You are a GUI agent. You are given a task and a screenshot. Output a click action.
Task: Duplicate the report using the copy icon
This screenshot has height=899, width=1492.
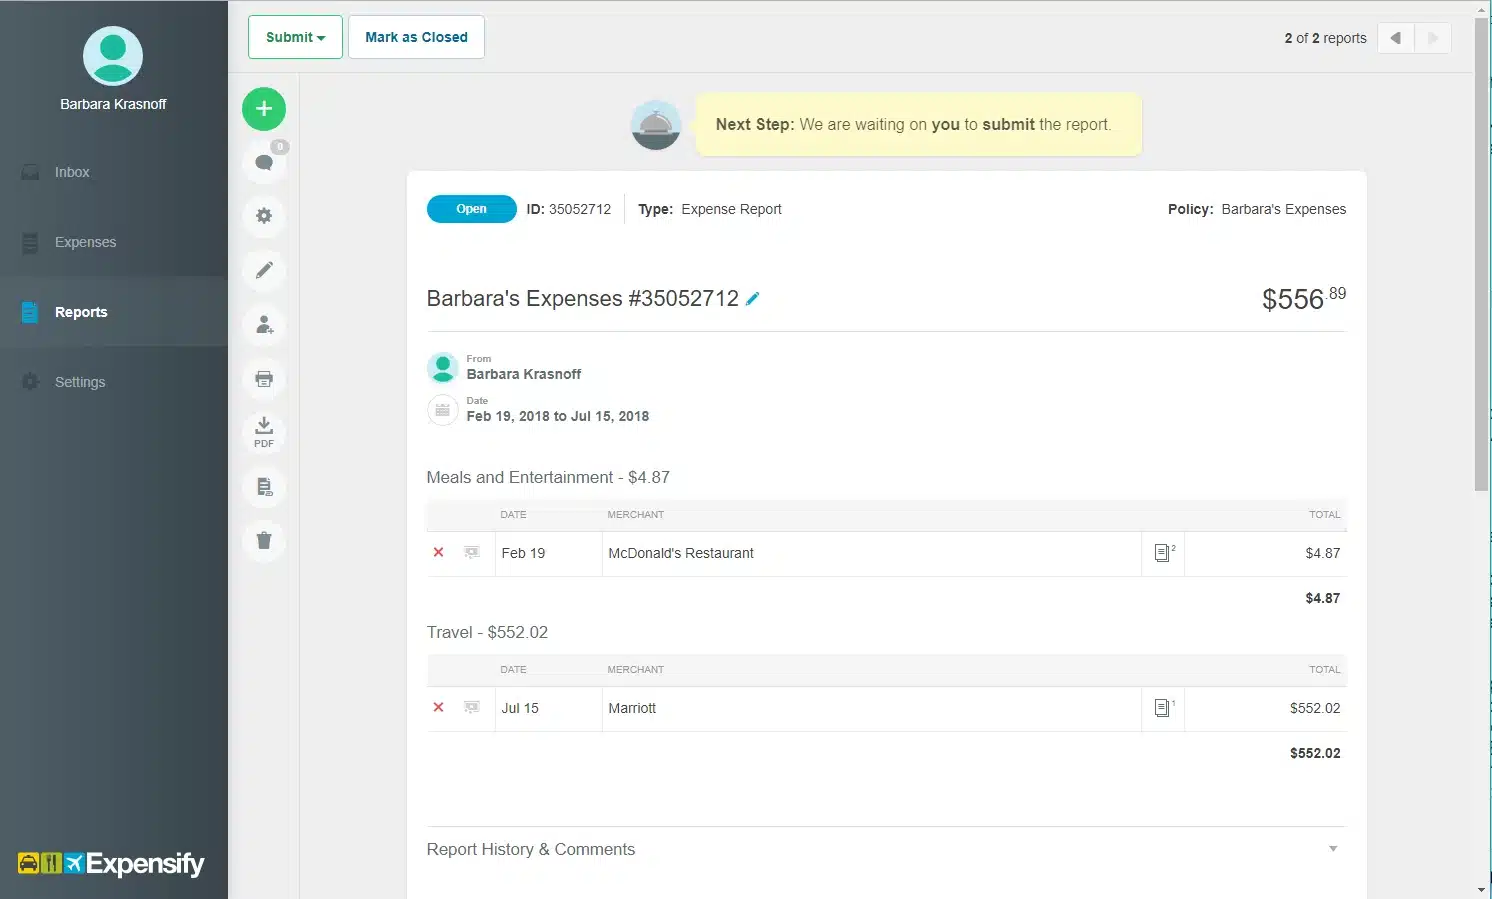coord(263,487)
